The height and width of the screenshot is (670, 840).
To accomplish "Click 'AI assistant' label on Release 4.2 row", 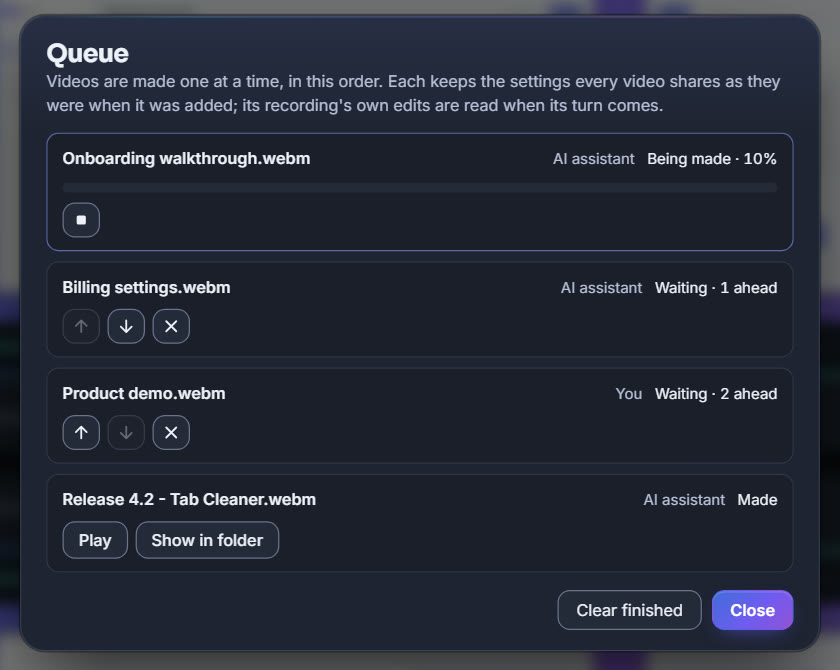I will (x=684, y=500).
